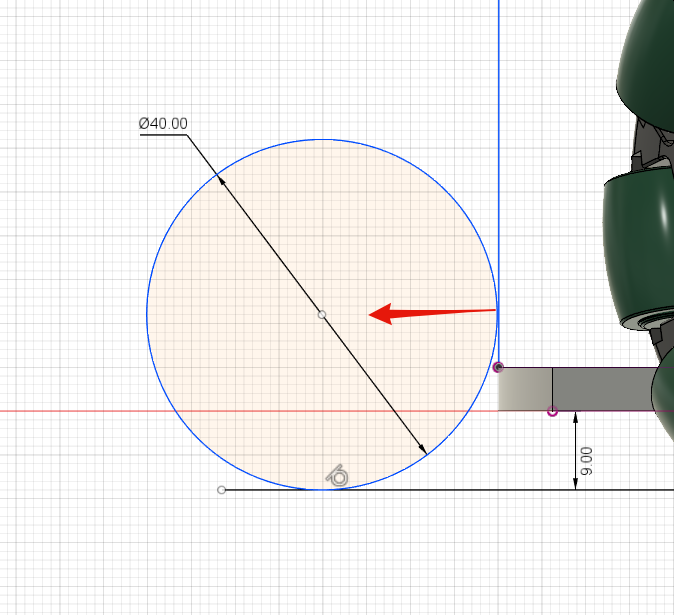Select the magenta projected point under the gray body

pyautogui.click(x=553, y=411)
